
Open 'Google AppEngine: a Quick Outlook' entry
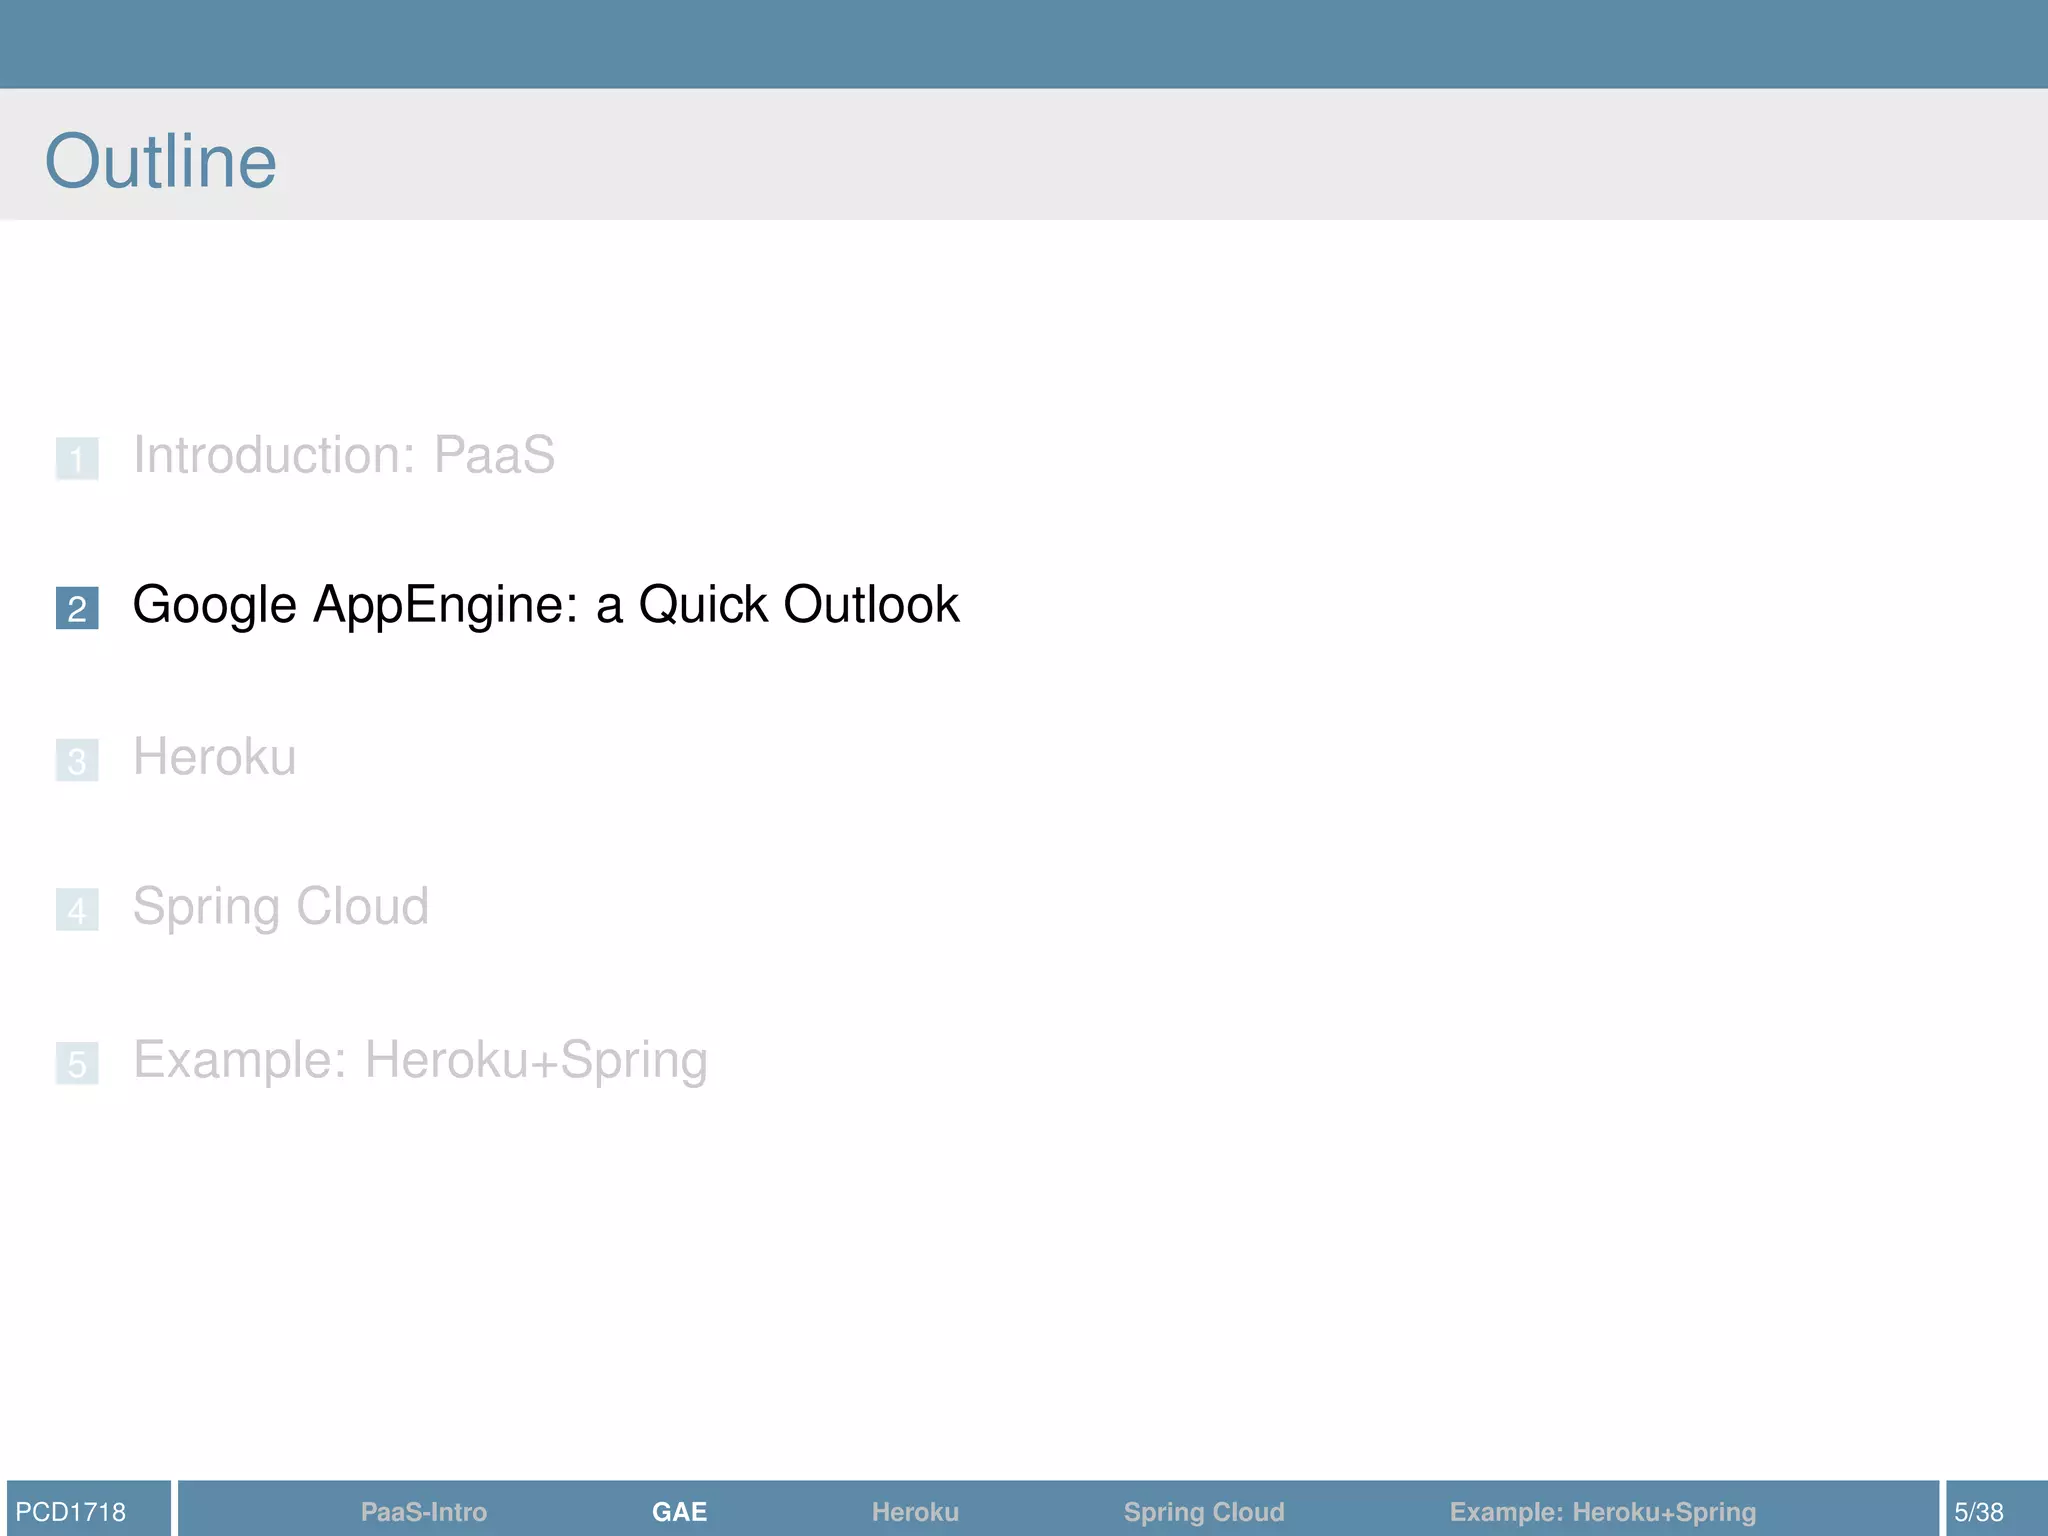(546, 606)
